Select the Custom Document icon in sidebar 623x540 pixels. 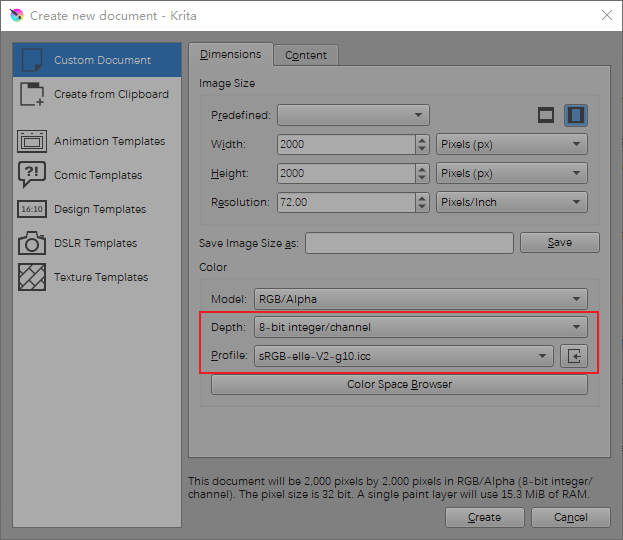pyautogui.click(x=32, y=60)
